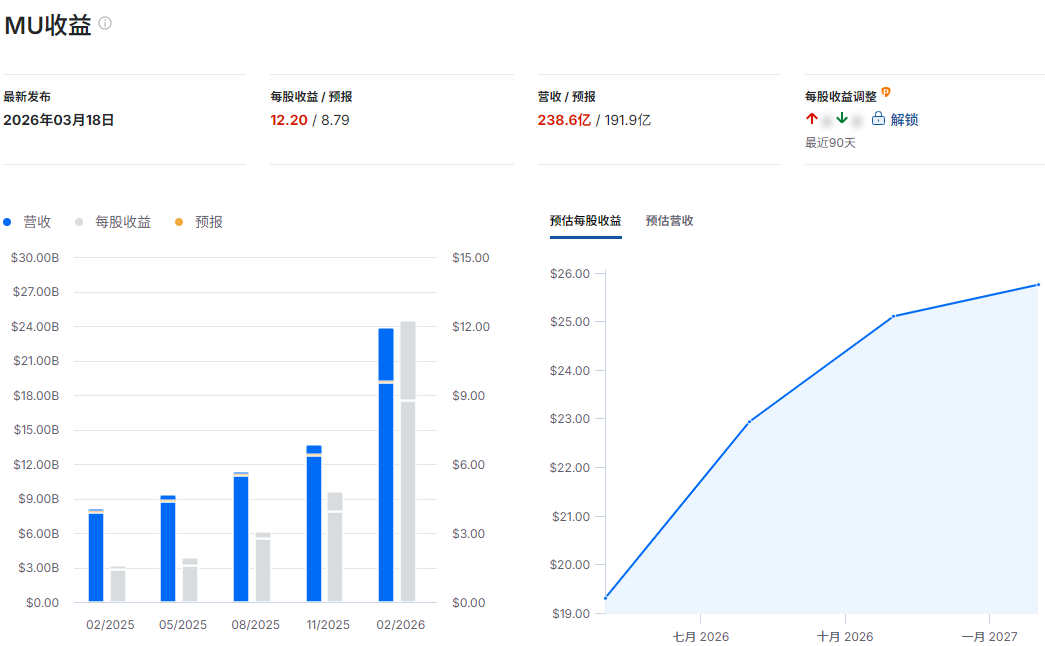Click the 营收 / 预报 heading
This screenshot has width=1045, height=646.
[x=566, y=97]
